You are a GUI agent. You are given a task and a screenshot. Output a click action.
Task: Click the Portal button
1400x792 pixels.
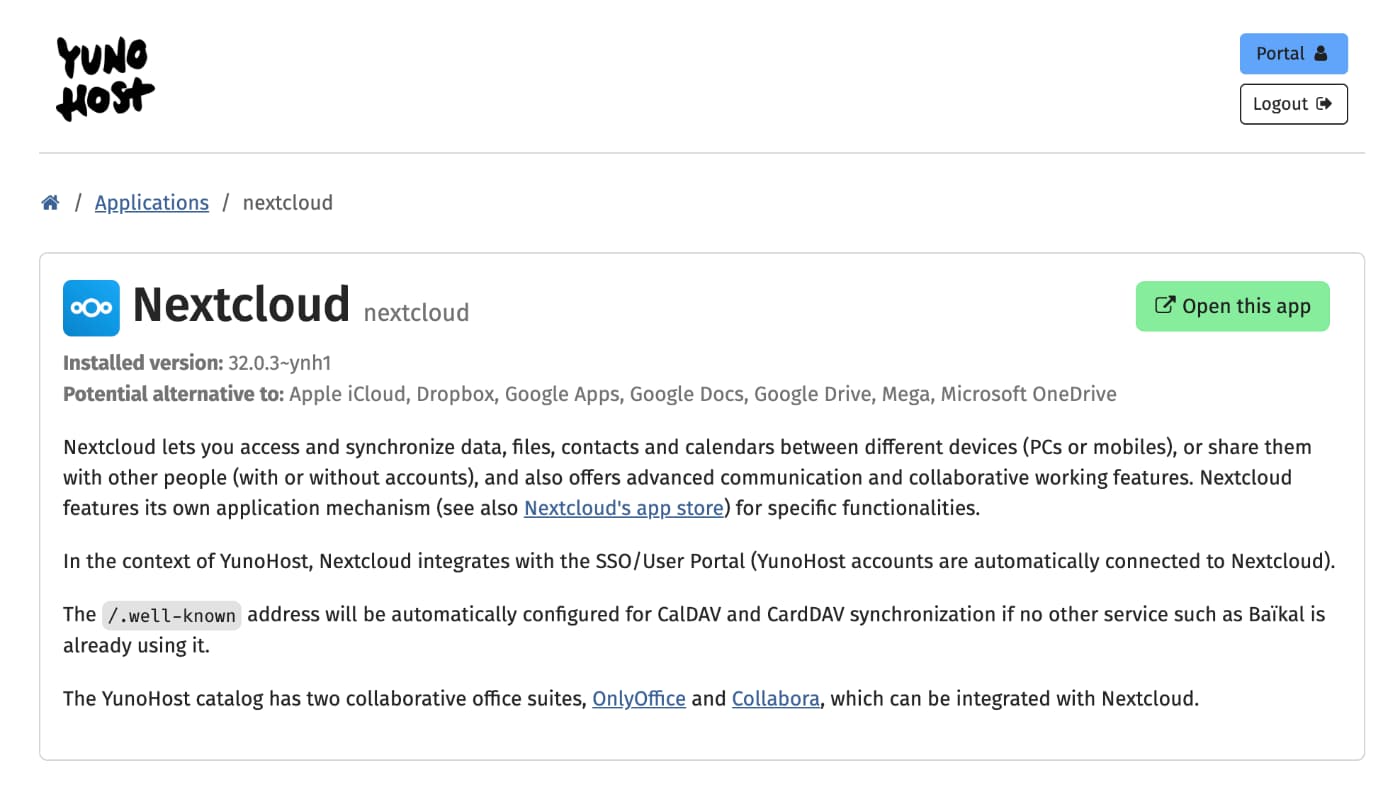pyautogui.click(x=1293, y=53)
